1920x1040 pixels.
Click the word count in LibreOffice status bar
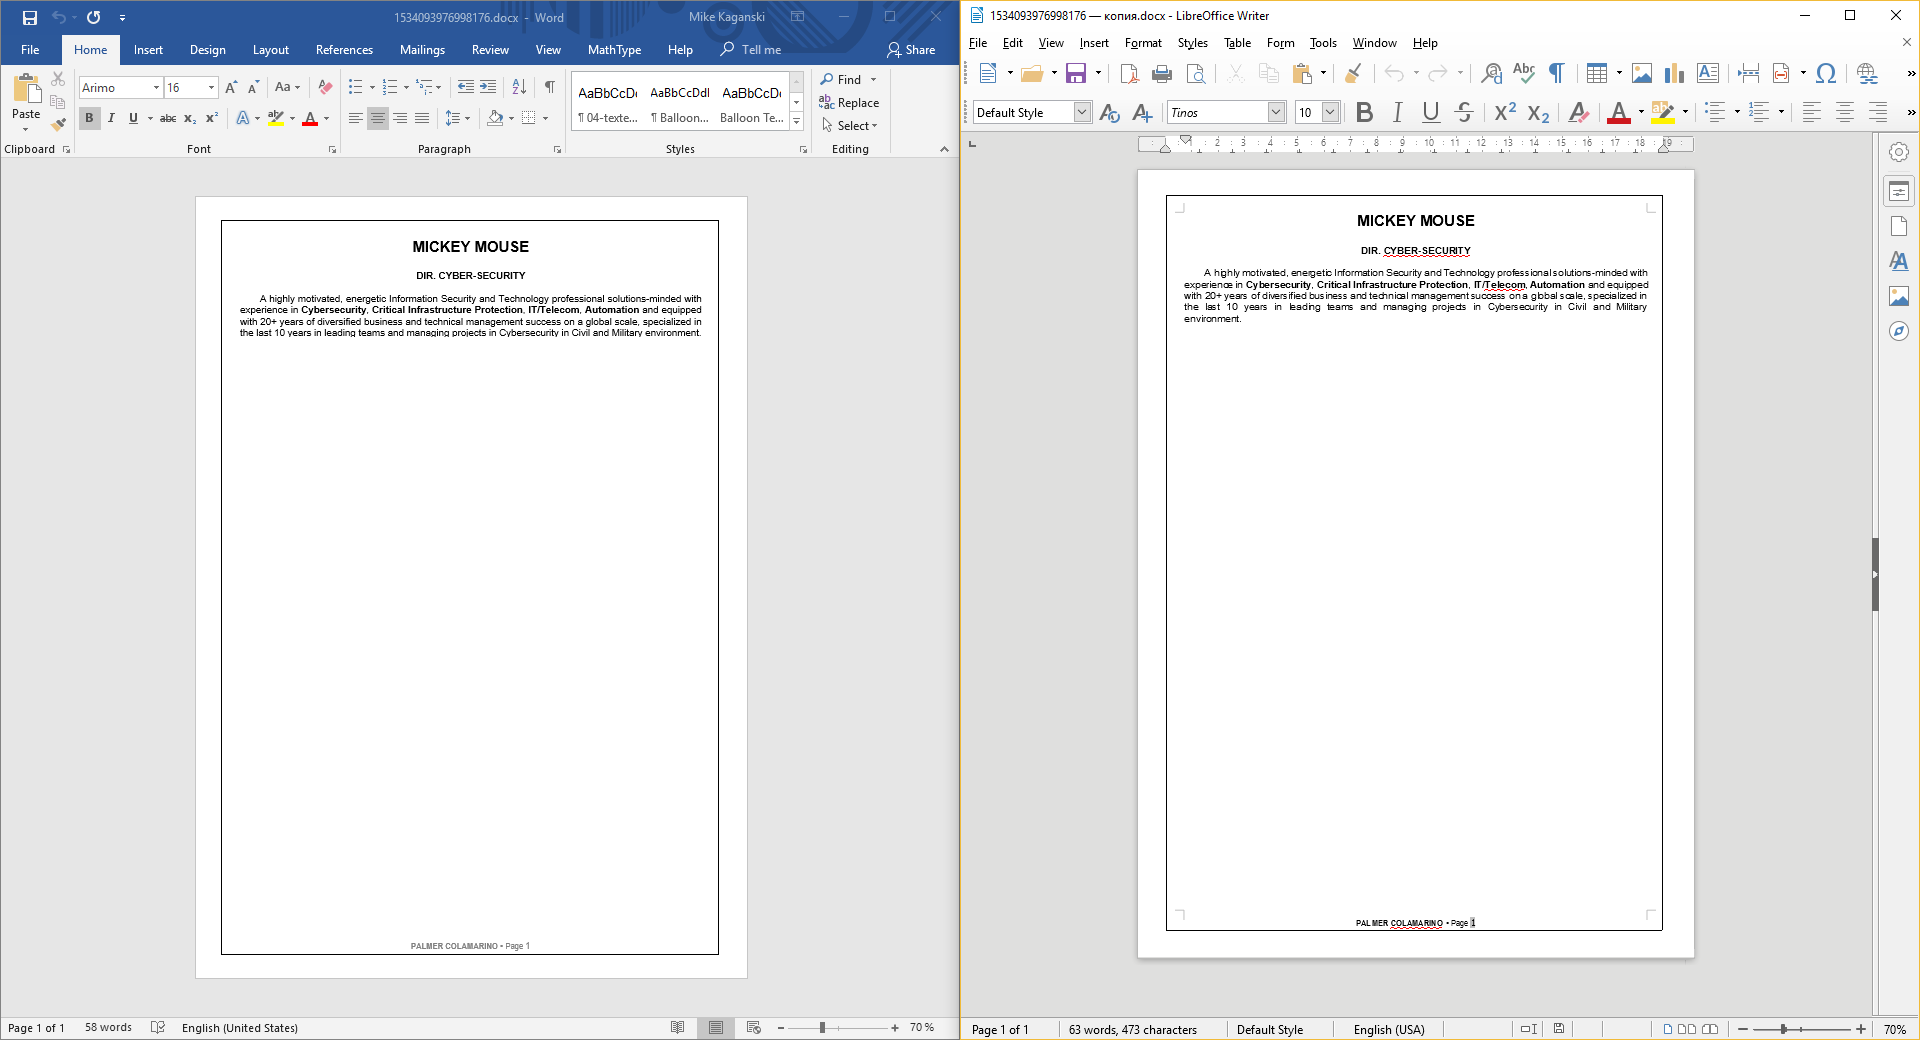click(x=1131, y=1030)
